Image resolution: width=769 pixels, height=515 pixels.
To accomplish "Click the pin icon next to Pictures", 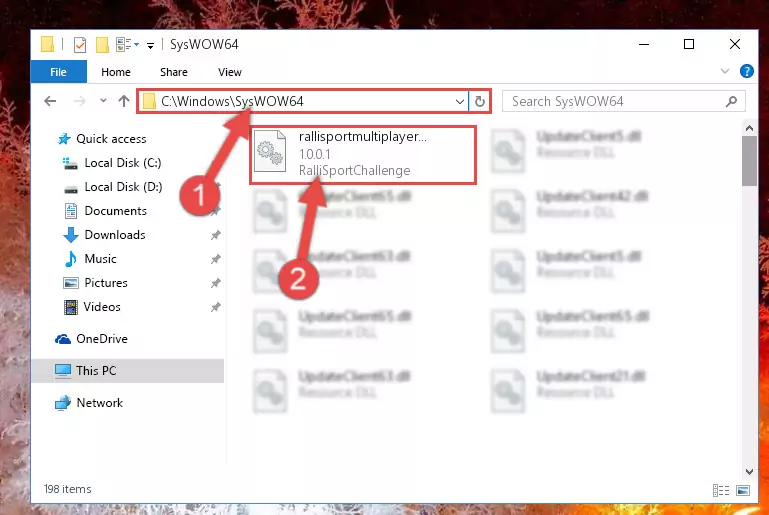I will pyautogui.click(x=215, y=283).
